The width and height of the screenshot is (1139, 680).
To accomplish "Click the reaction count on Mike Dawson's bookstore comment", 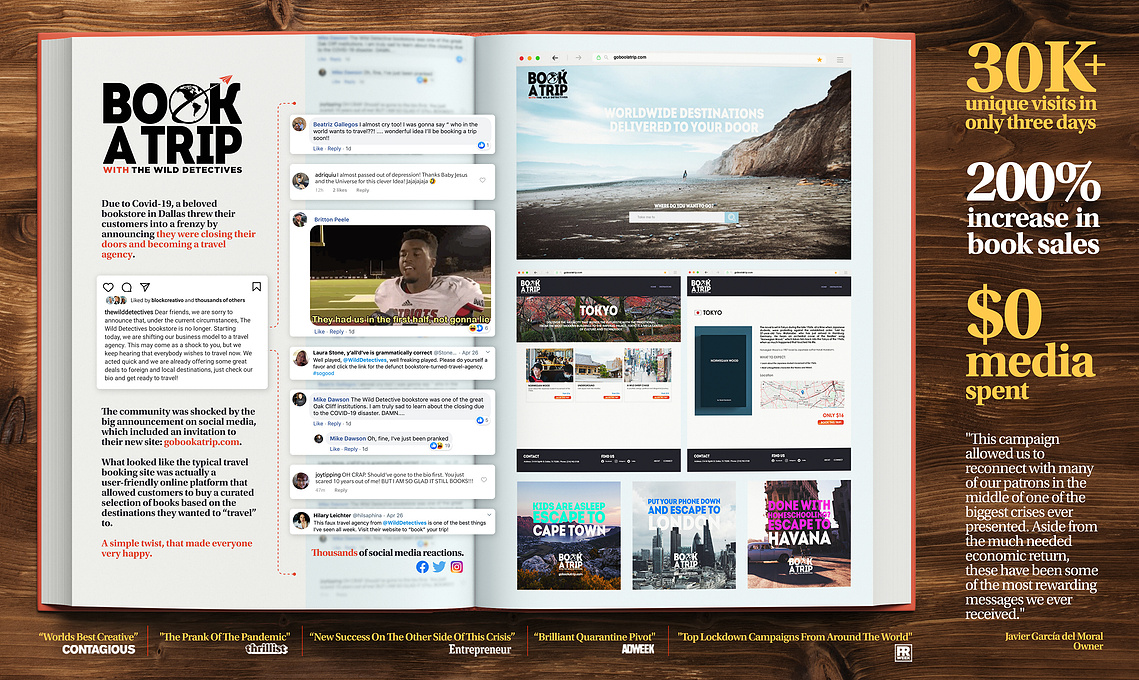I will [x=482, y=420].
